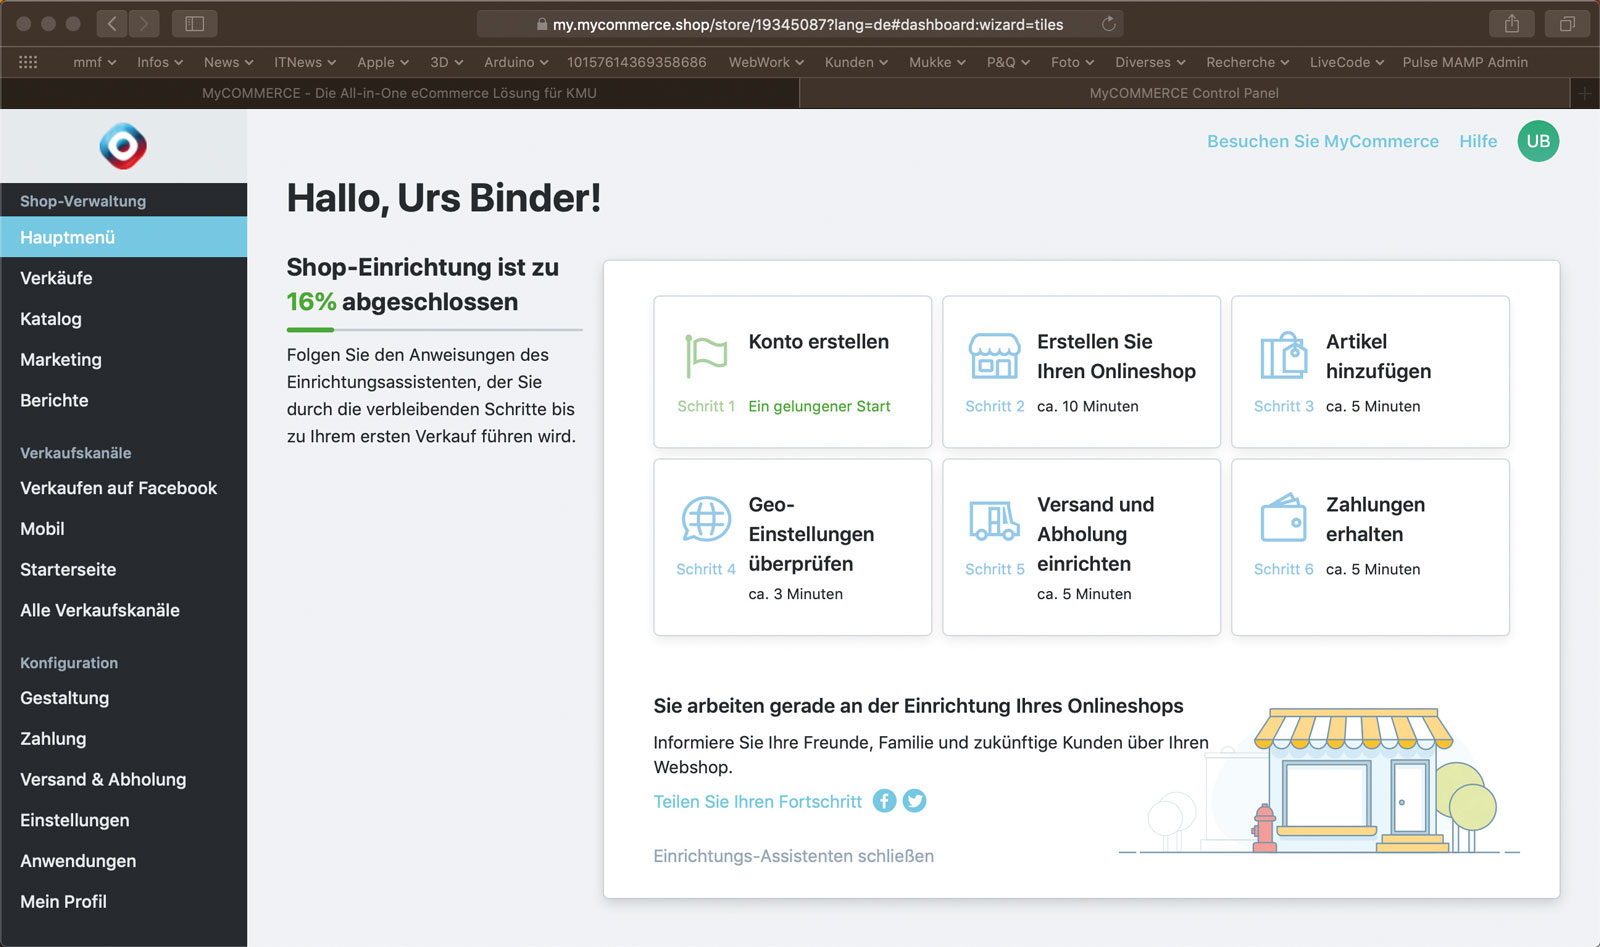Image resolution: width=1600 pixels, height=947 pixels.
Task: Click the delivery truck icon on Versand und Abholung
Action: click(995, 520)
